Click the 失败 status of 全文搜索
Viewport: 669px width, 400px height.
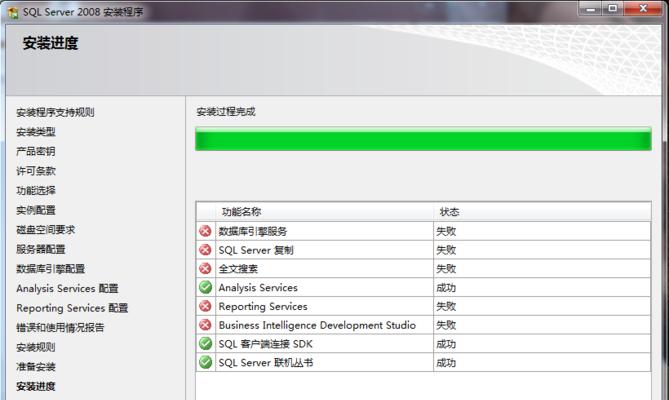tap(446, 269)
